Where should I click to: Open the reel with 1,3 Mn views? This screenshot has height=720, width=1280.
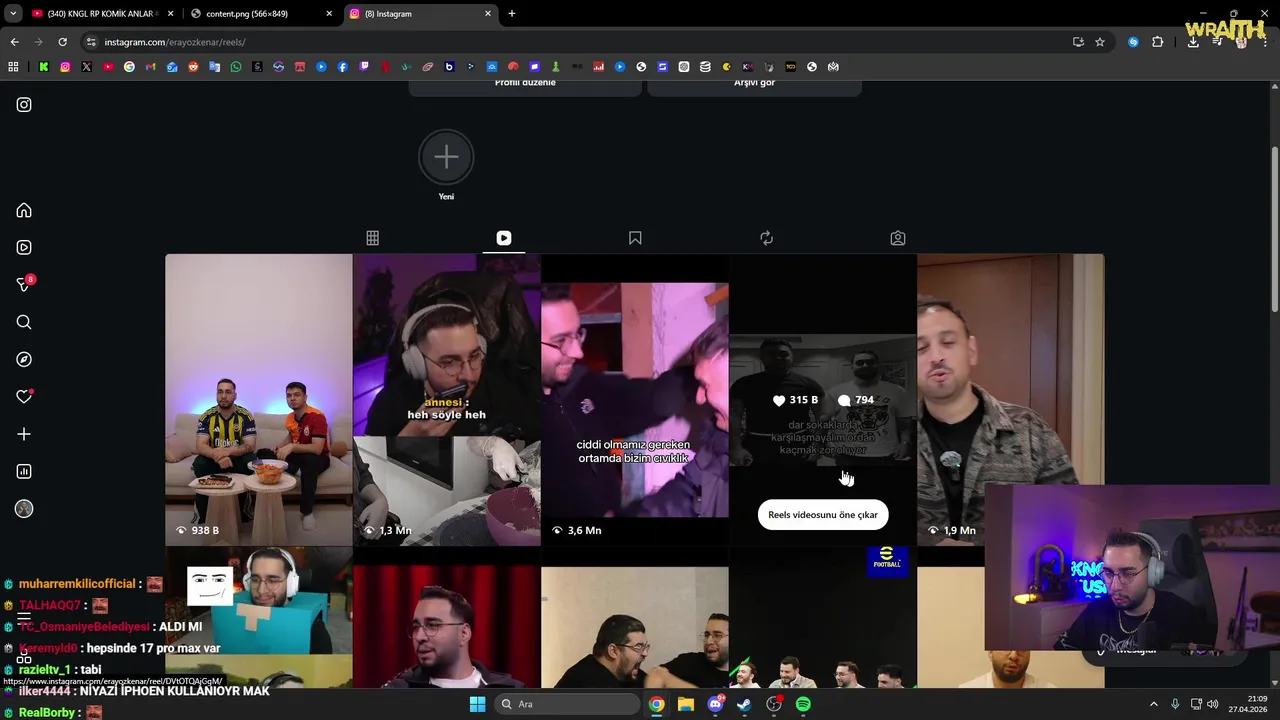pyautogui.click(x=447, y=400)
